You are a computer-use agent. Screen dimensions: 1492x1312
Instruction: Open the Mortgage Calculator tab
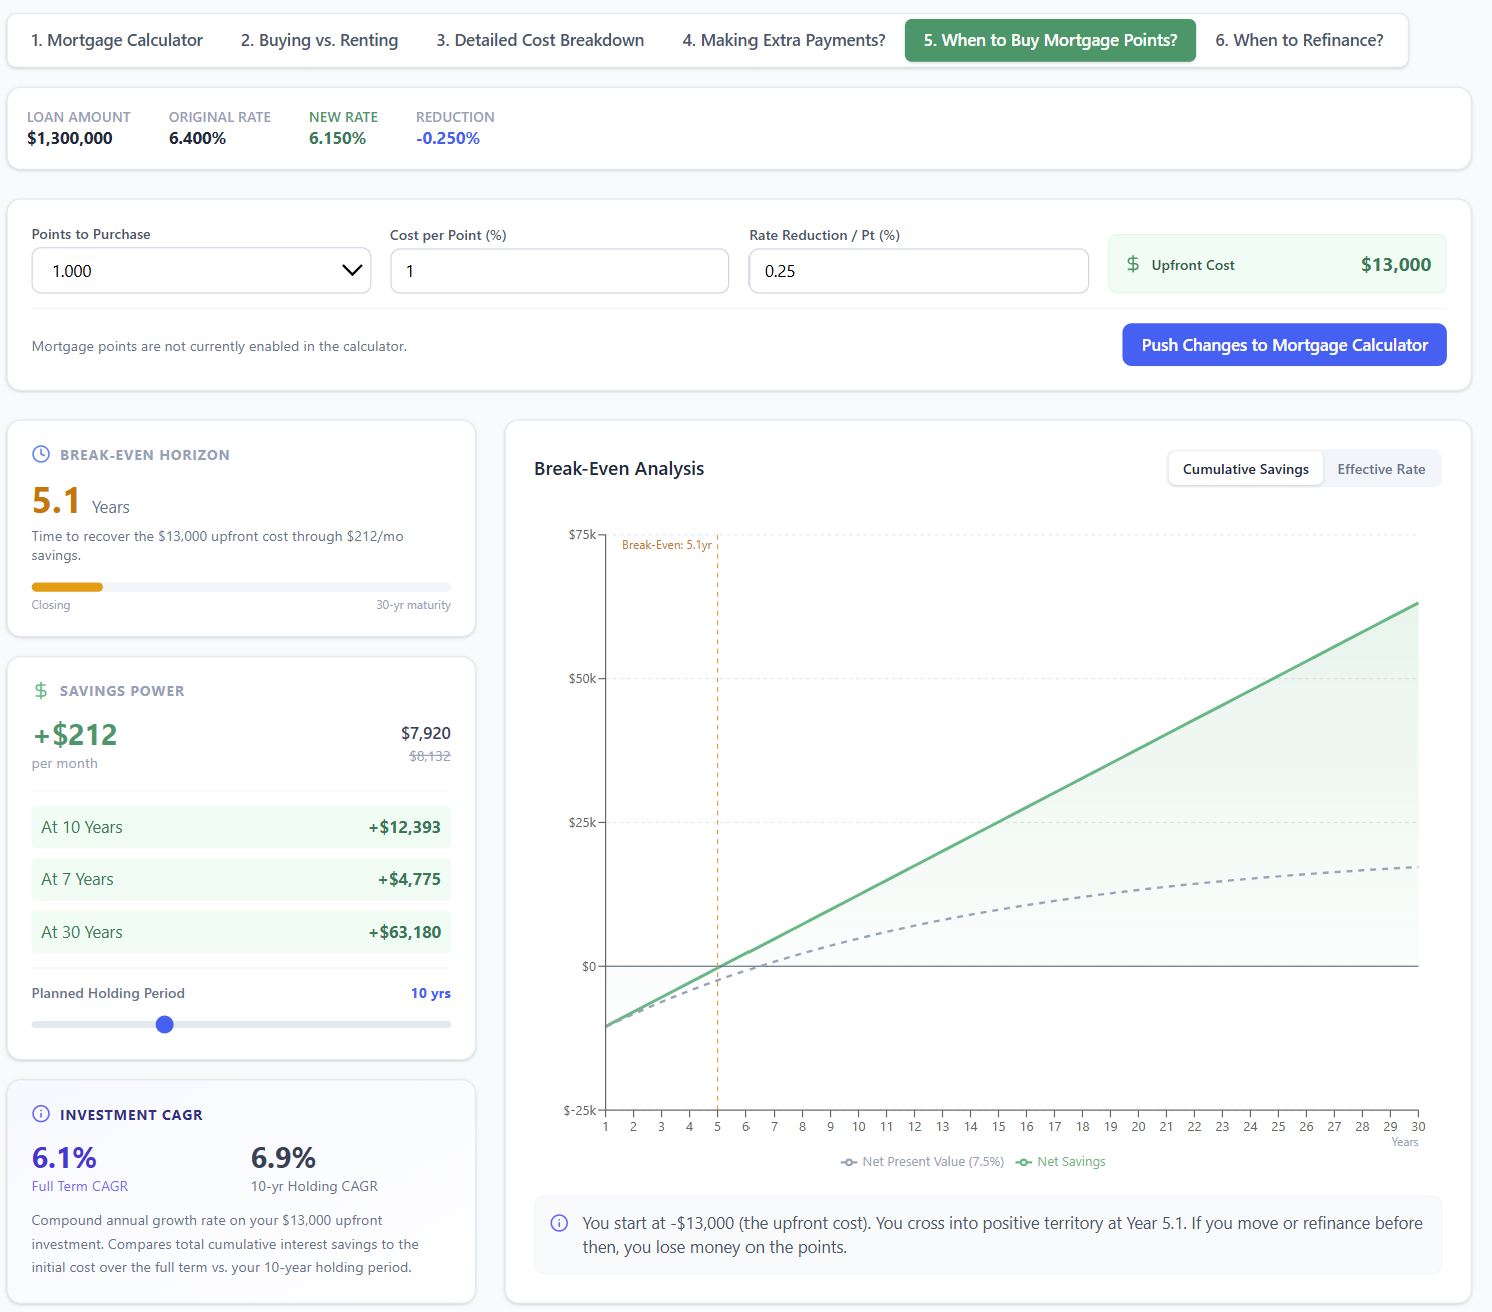tap(117, 40)
